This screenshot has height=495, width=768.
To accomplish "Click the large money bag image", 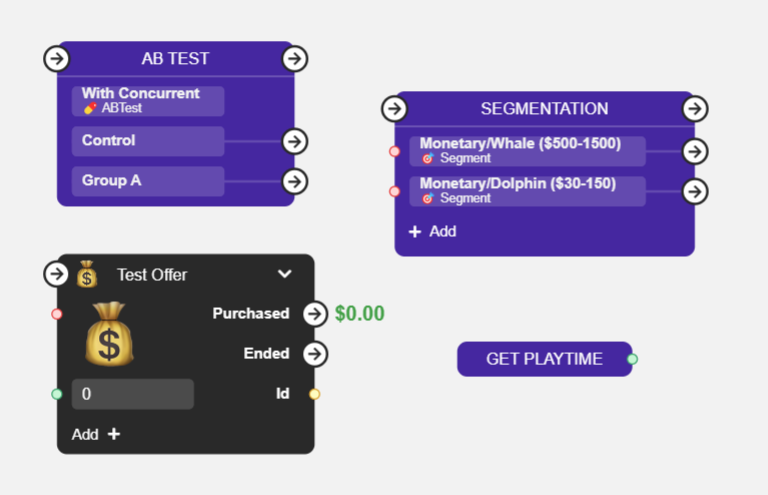I will point(109,334).
